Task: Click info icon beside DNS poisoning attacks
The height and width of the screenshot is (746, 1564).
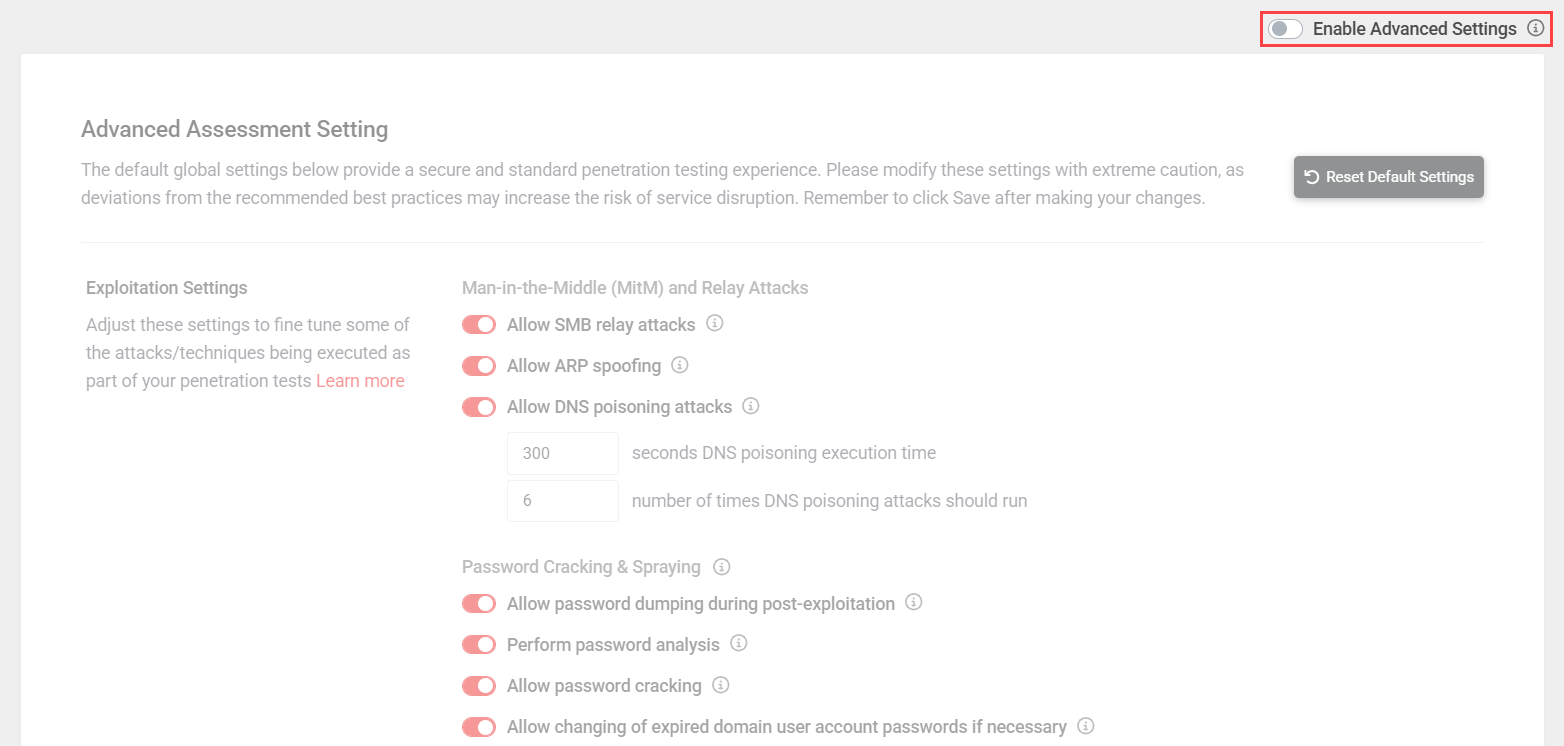Action: 752,406
